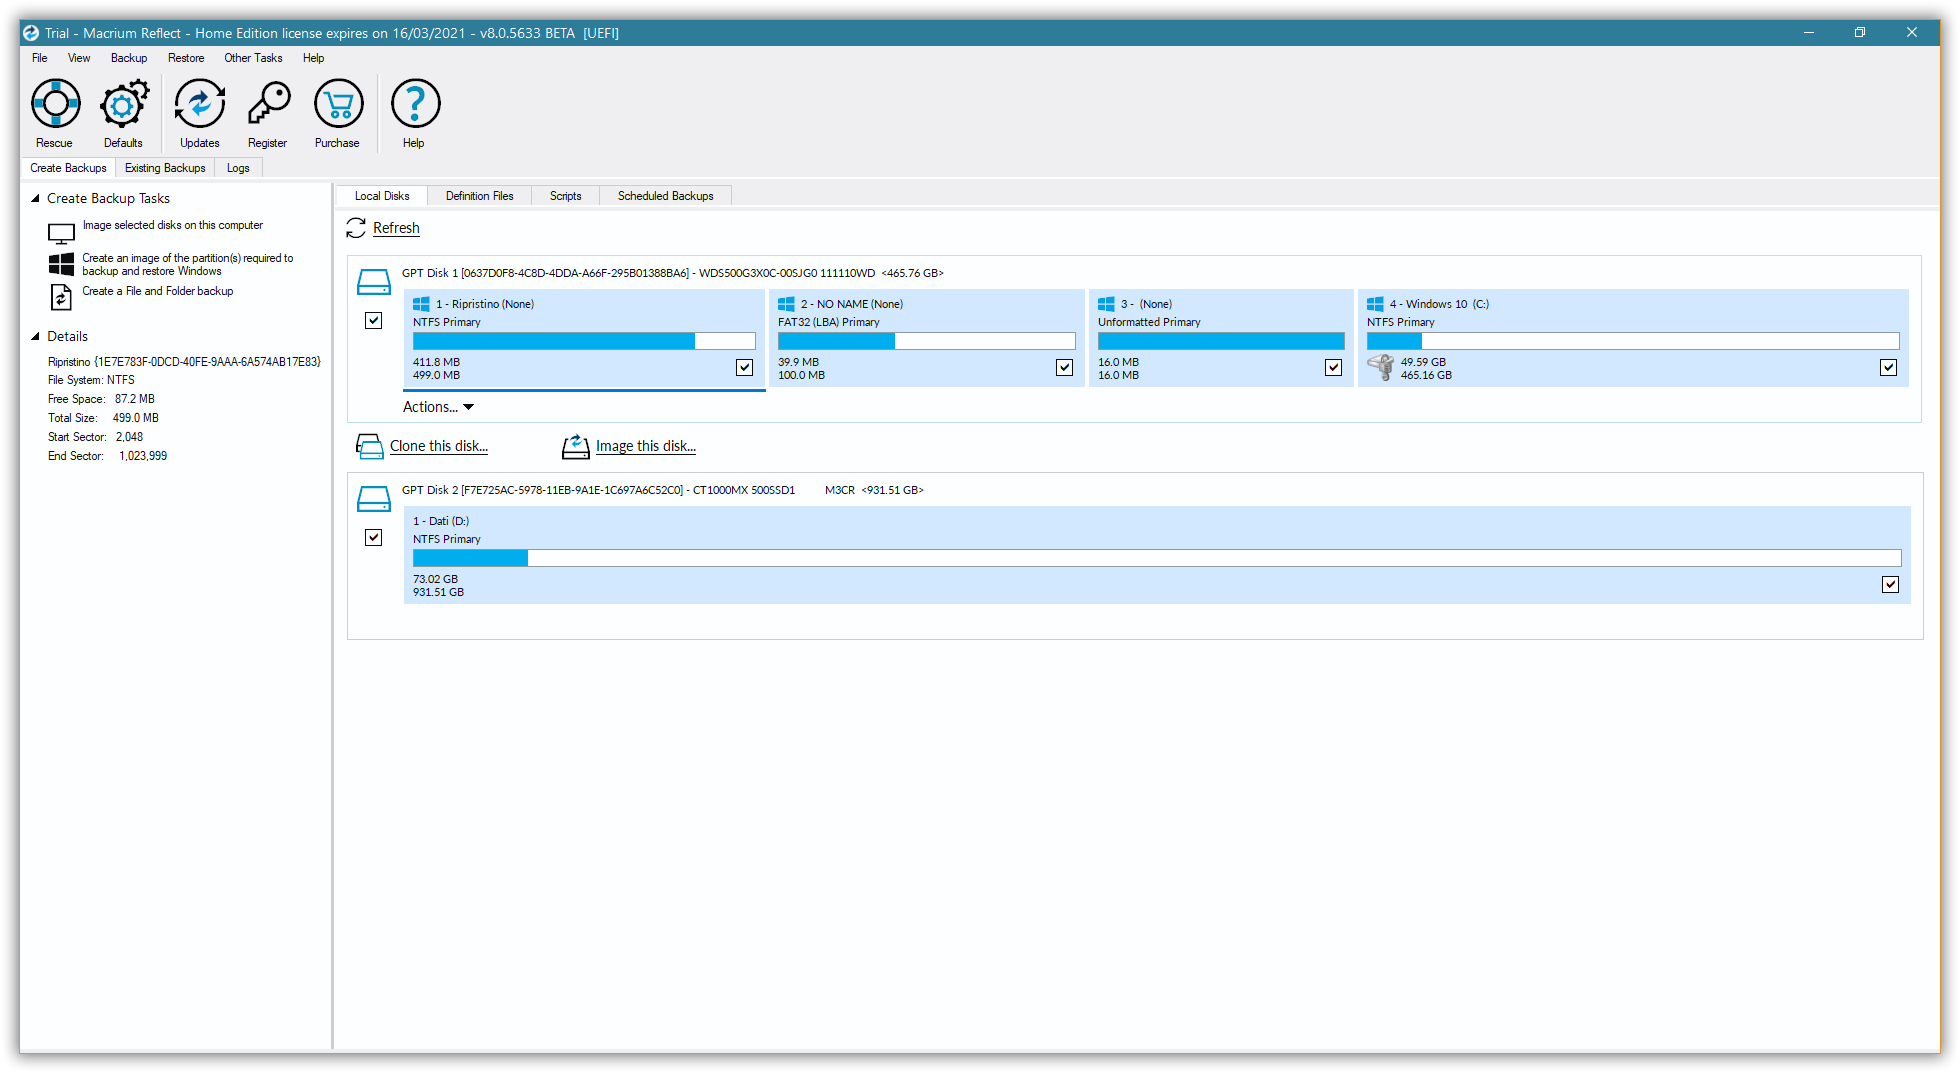
Task: Select the Create Backups tab
Action: [x=68, y=168]
